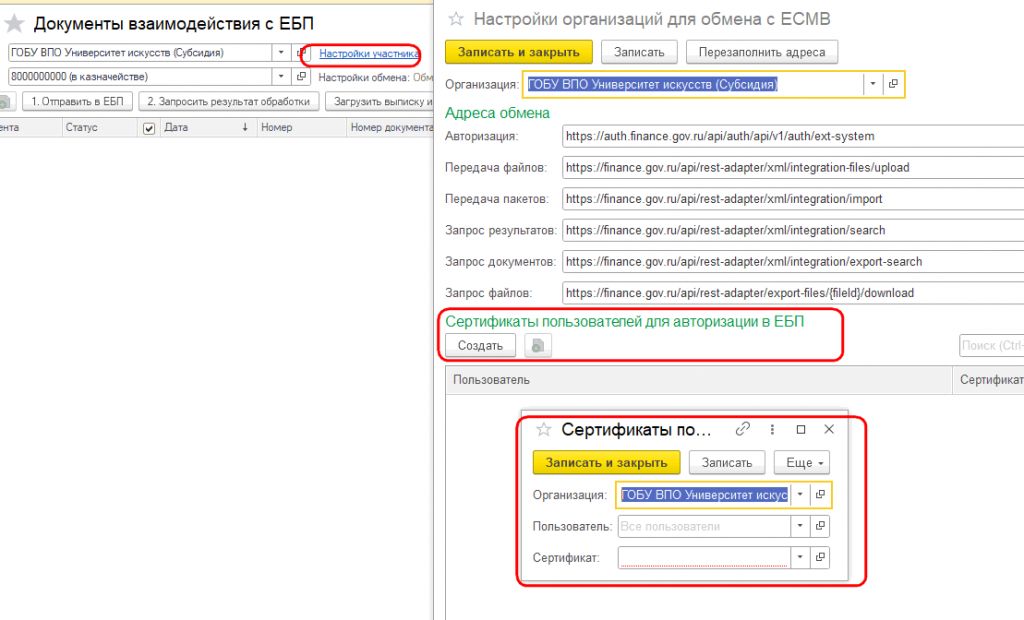The image size is (1024, 620).
Task: Copy link to the Сертификаты dialog
Action: (x=742, y=429)
